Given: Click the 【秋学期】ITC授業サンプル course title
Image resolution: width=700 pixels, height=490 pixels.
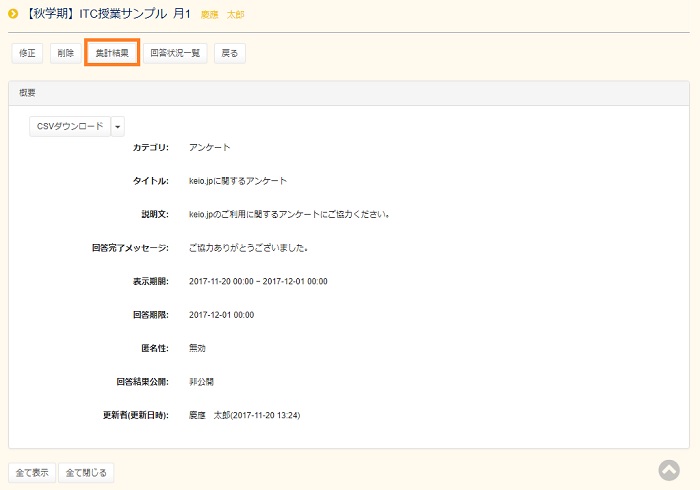Looking at the screenshot, I should (108, 14).
